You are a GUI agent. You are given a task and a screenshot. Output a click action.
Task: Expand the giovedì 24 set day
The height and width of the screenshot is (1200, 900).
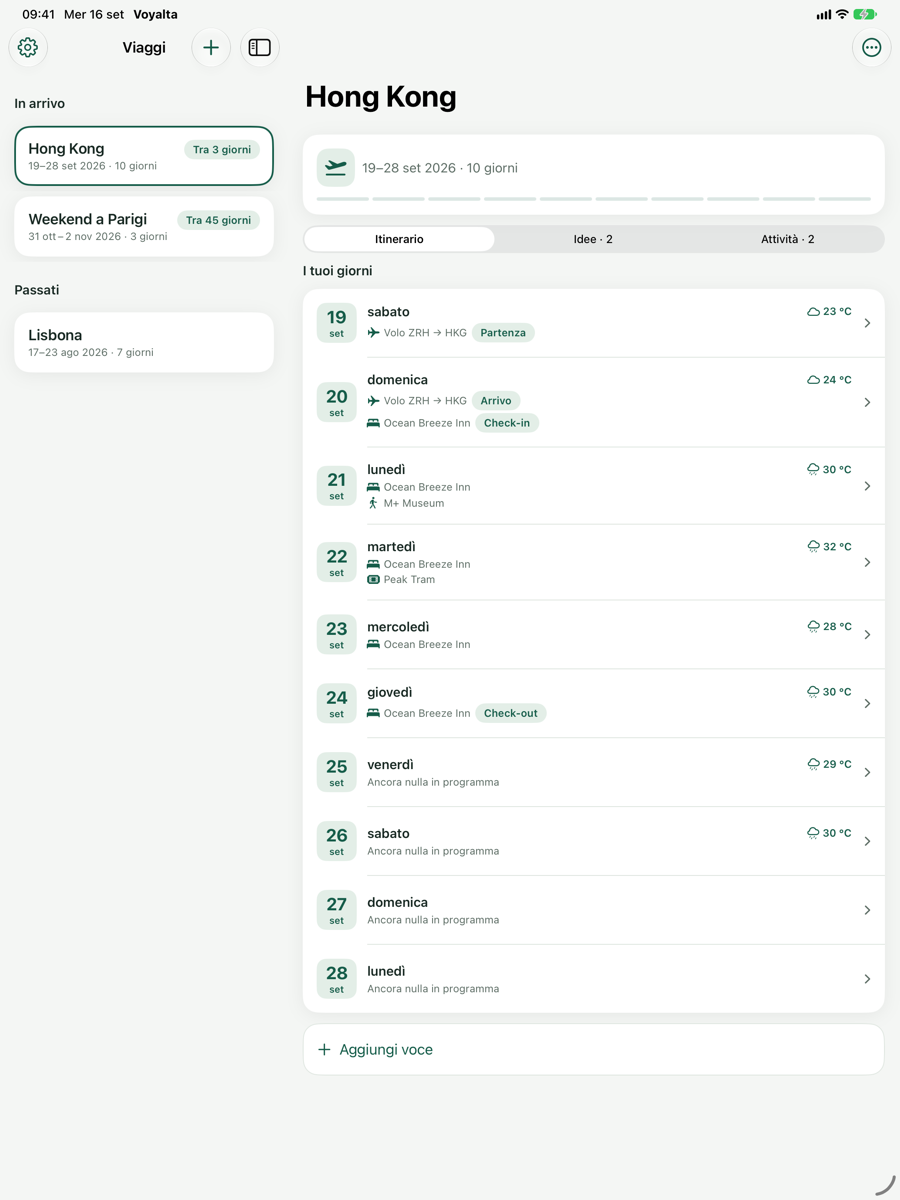594,703
